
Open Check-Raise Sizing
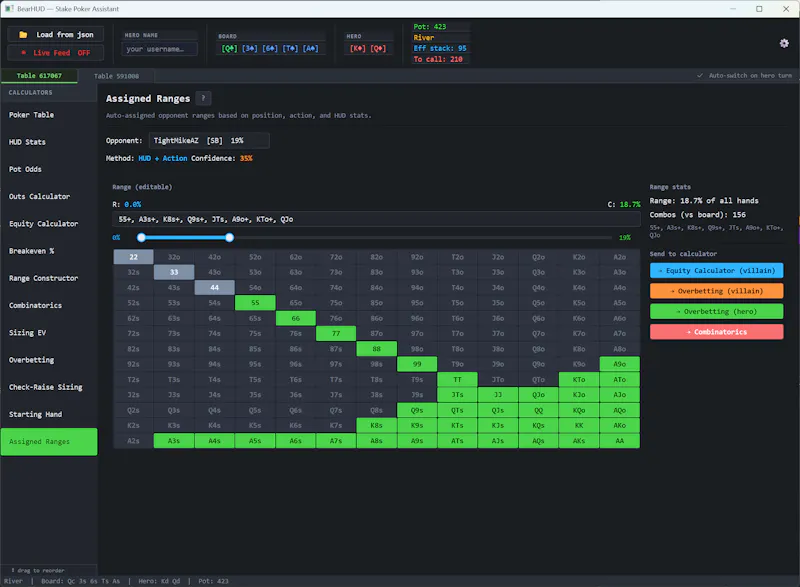48,387
